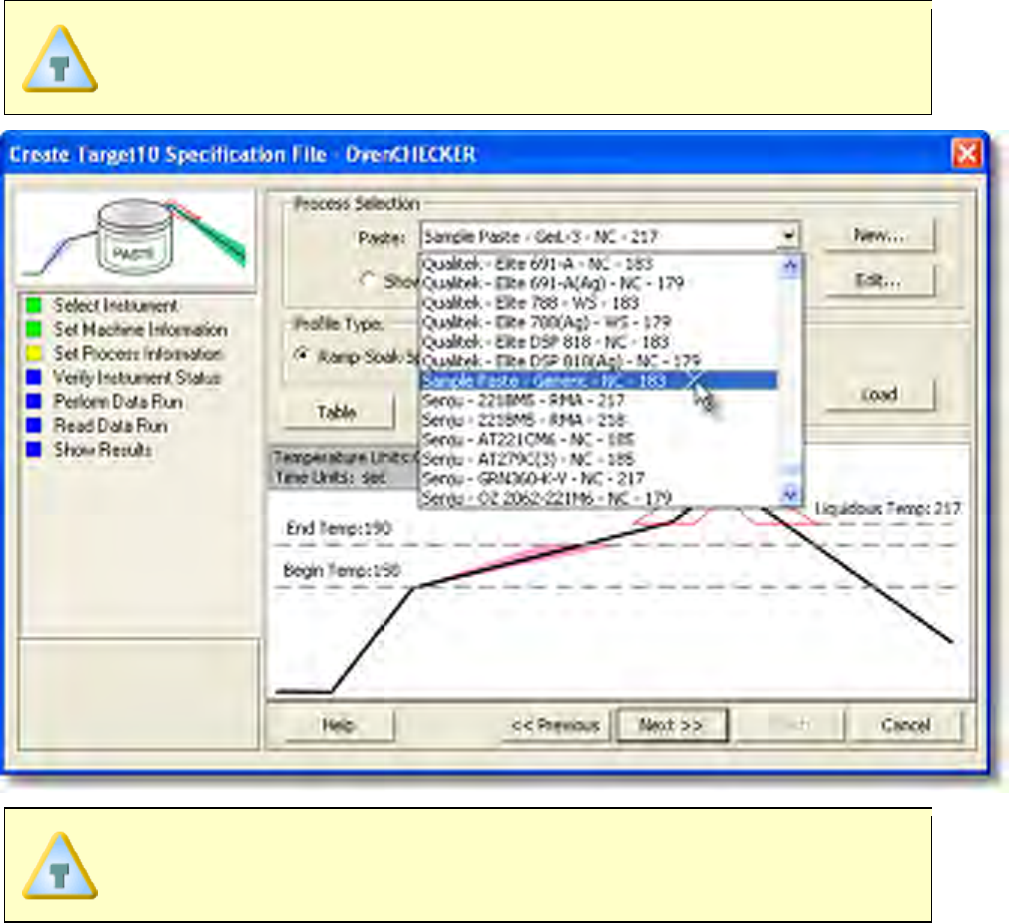The image size is (1009, 923).
Task: Click the Time Units: sec label
Action: [331, 478]
